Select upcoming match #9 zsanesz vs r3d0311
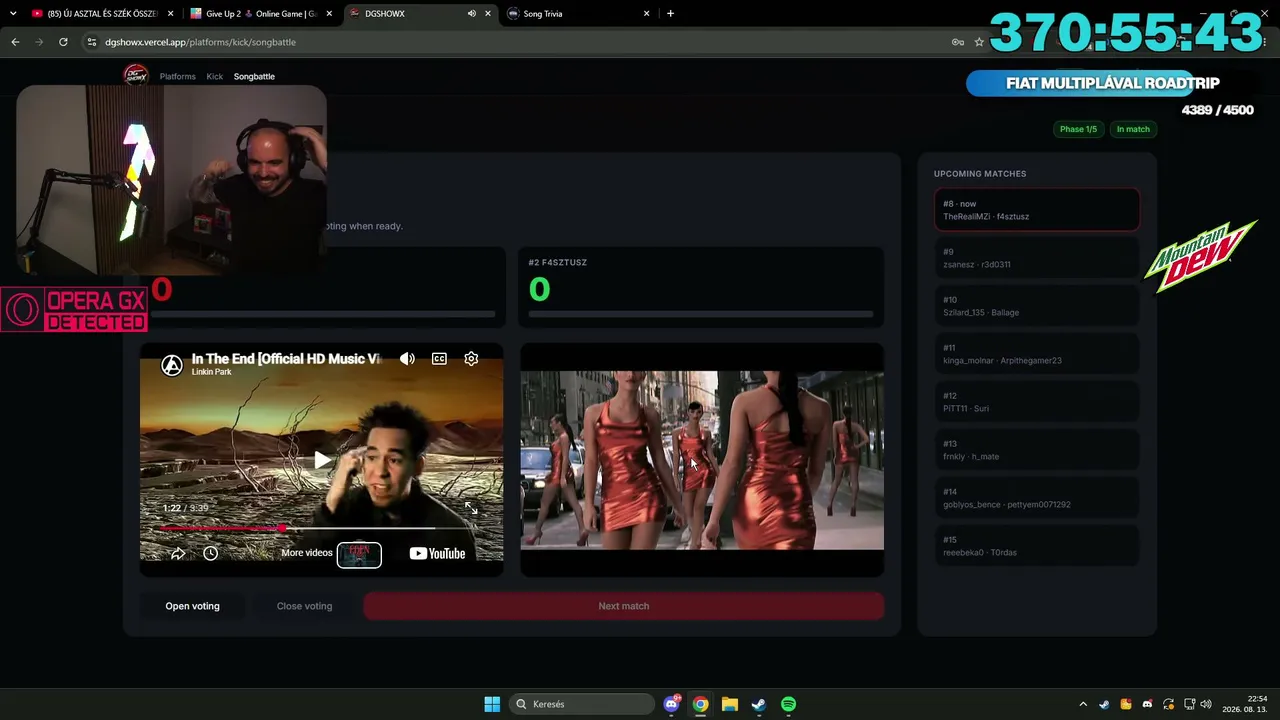The width and height of the screenshot is (1280, 720). coord(1037,258)
